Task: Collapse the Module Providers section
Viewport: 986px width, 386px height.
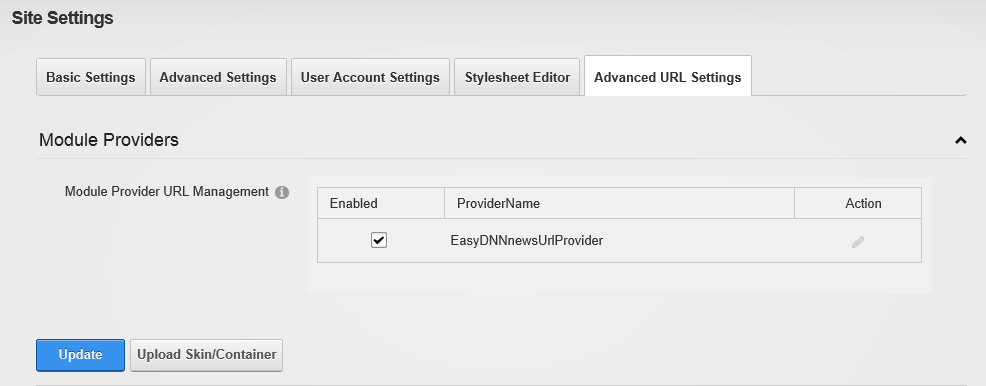Action: (960, 140)
